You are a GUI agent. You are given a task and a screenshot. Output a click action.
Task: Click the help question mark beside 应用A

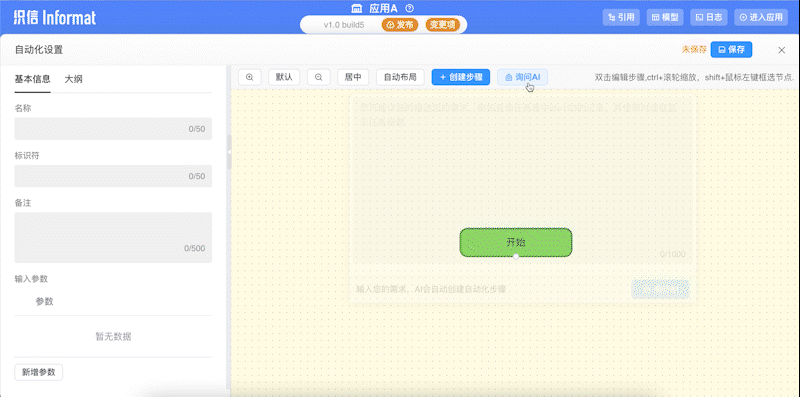pos(409,8)
